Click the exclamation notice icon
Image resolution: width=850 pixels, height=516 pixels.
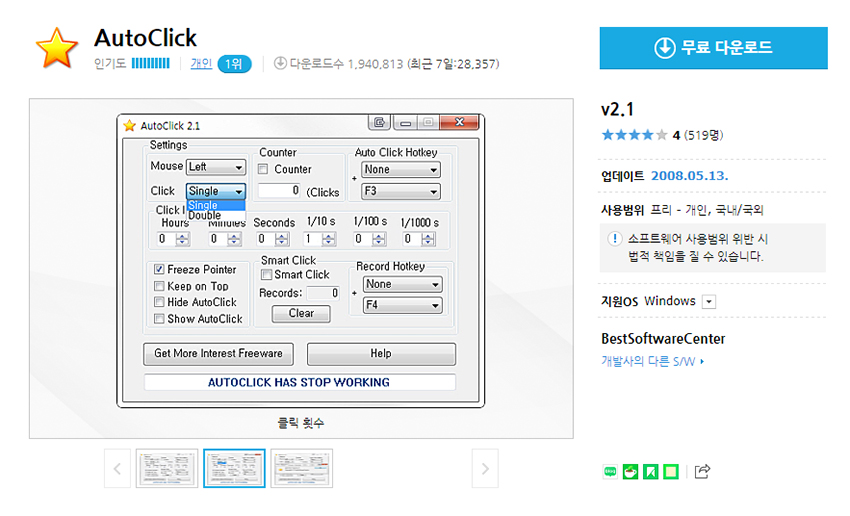615,239
